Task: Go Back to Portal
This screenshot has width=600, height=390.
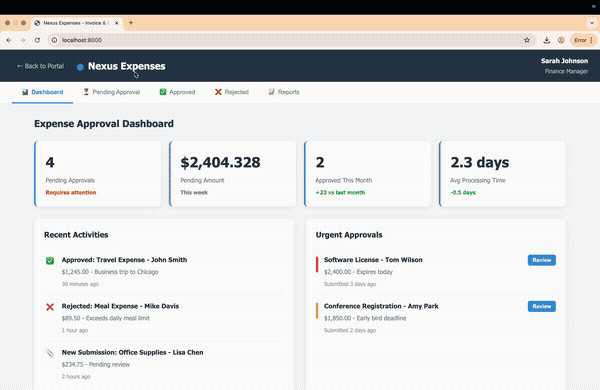Action: click(x=40, y=66)
